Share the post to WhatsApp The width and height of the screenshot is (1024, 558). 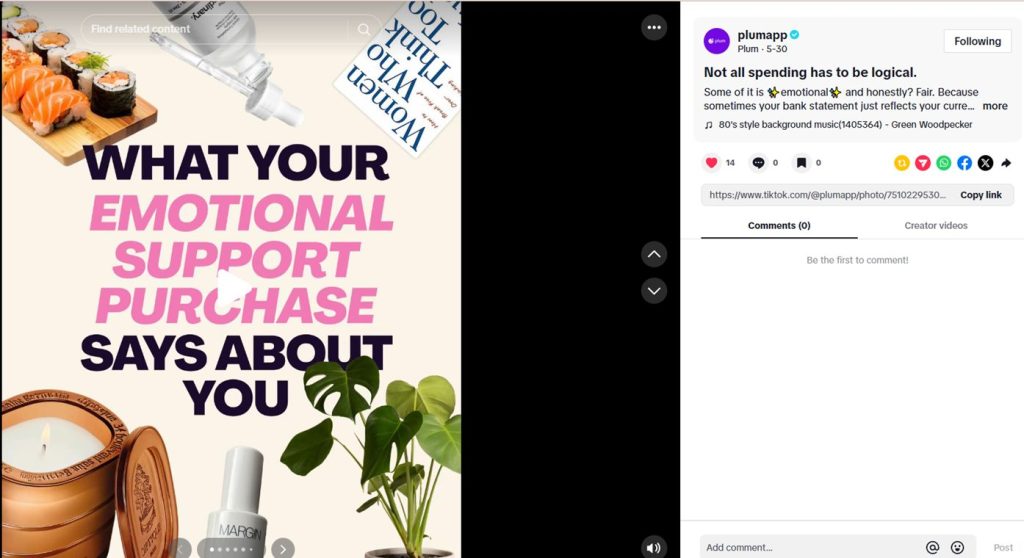tap(944, 163)
